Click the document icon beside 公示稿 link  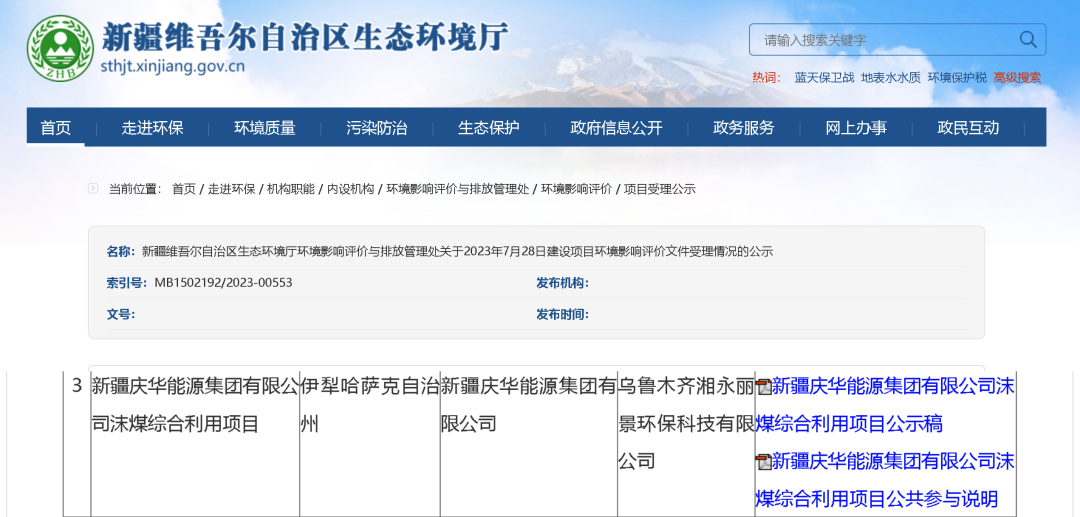pyautogui.click(x=763, y=387)
